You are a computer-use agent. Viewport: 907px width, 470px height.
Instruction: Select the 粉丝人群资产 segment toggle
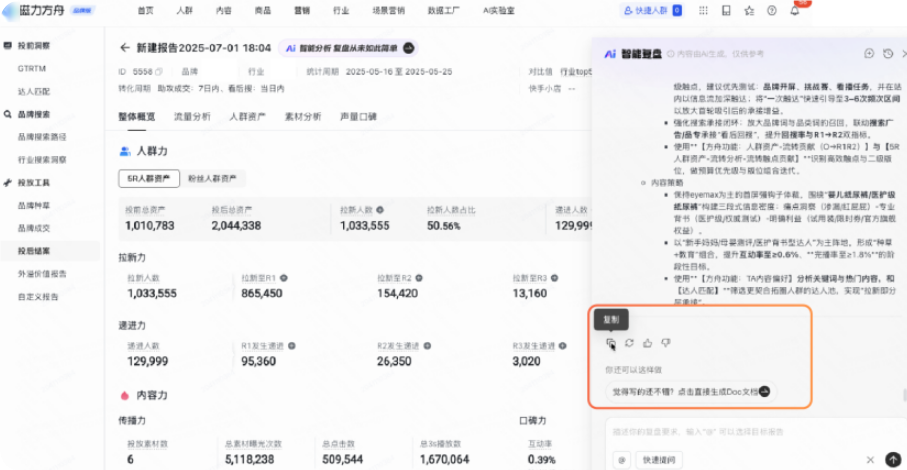212,179
